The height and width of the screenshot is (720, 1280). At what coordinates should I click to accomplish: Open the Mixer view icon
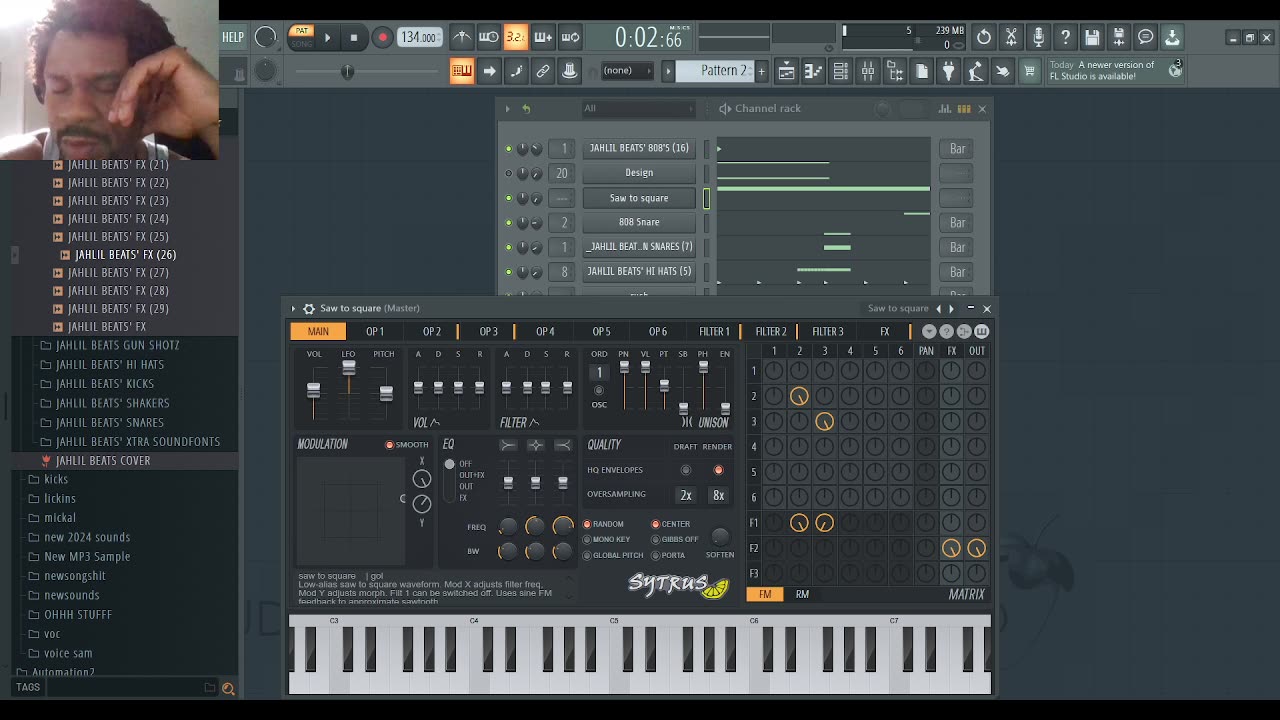coord(867,71)
